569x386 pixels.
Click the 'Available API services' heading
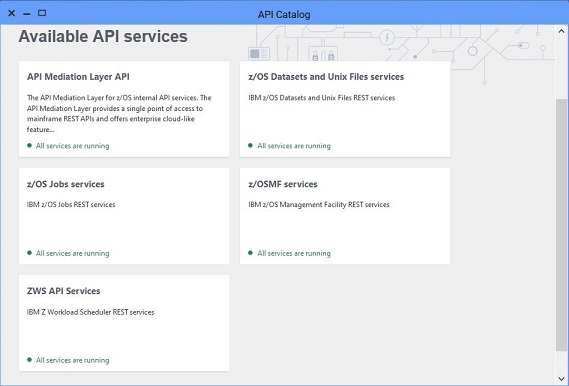pyautogui.click(x=103, y=36)
